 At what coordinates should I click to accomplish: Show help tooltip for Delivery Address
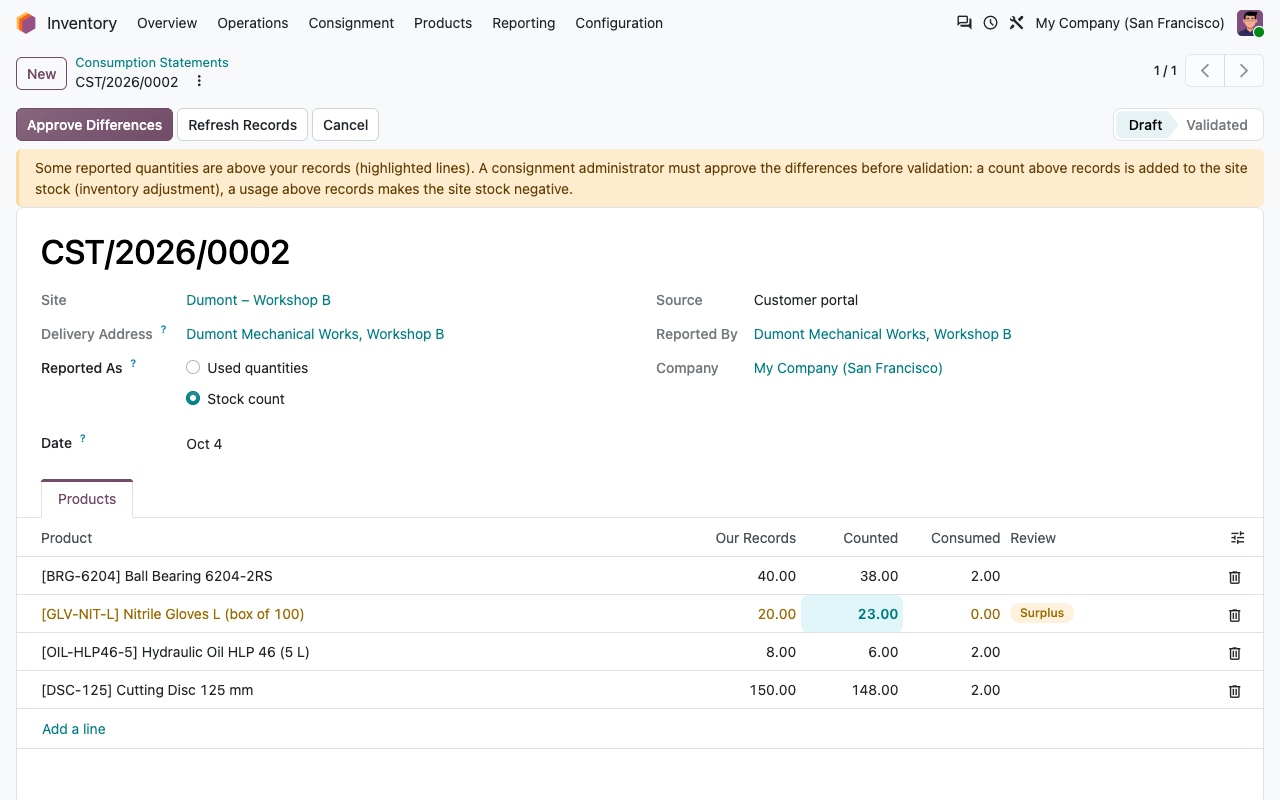click(x=164, y=329)
